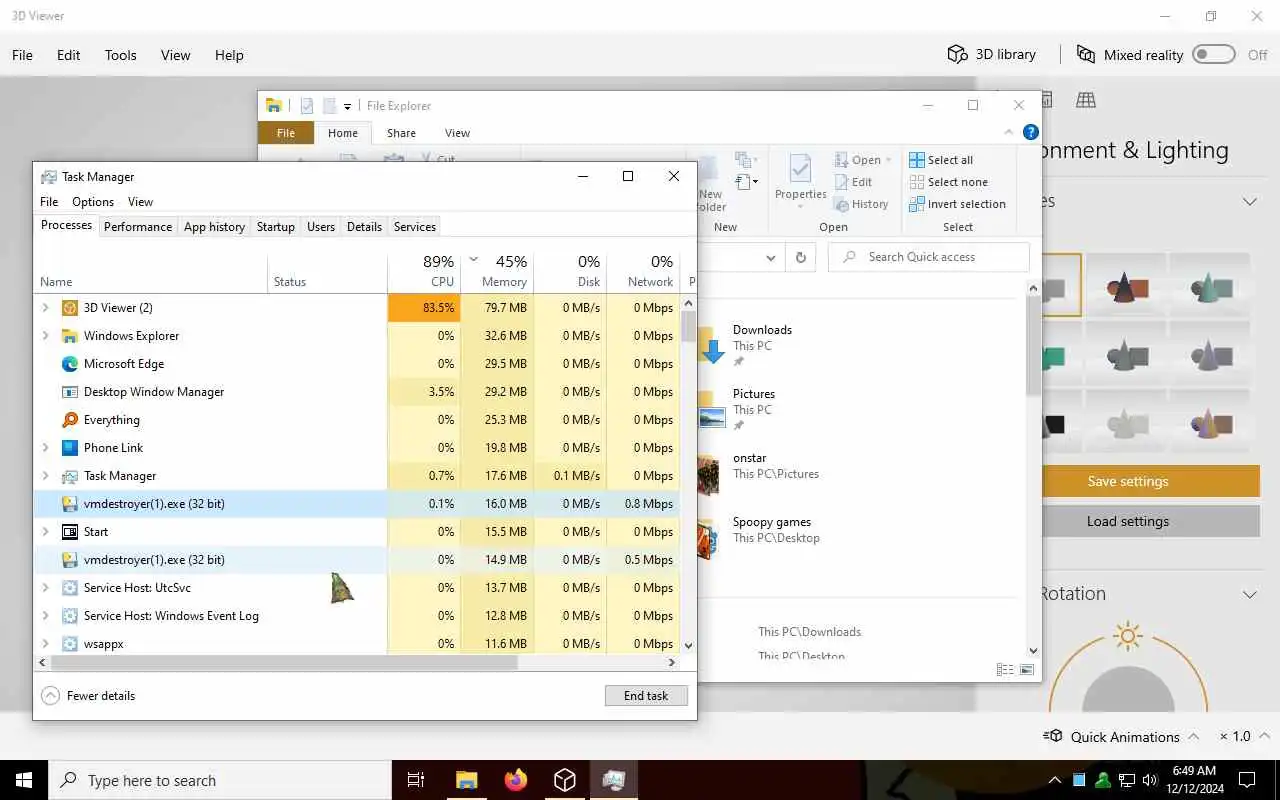Sort processes by the CPU column
This screenshot has width=1280, height=800.
coord(424,271)
